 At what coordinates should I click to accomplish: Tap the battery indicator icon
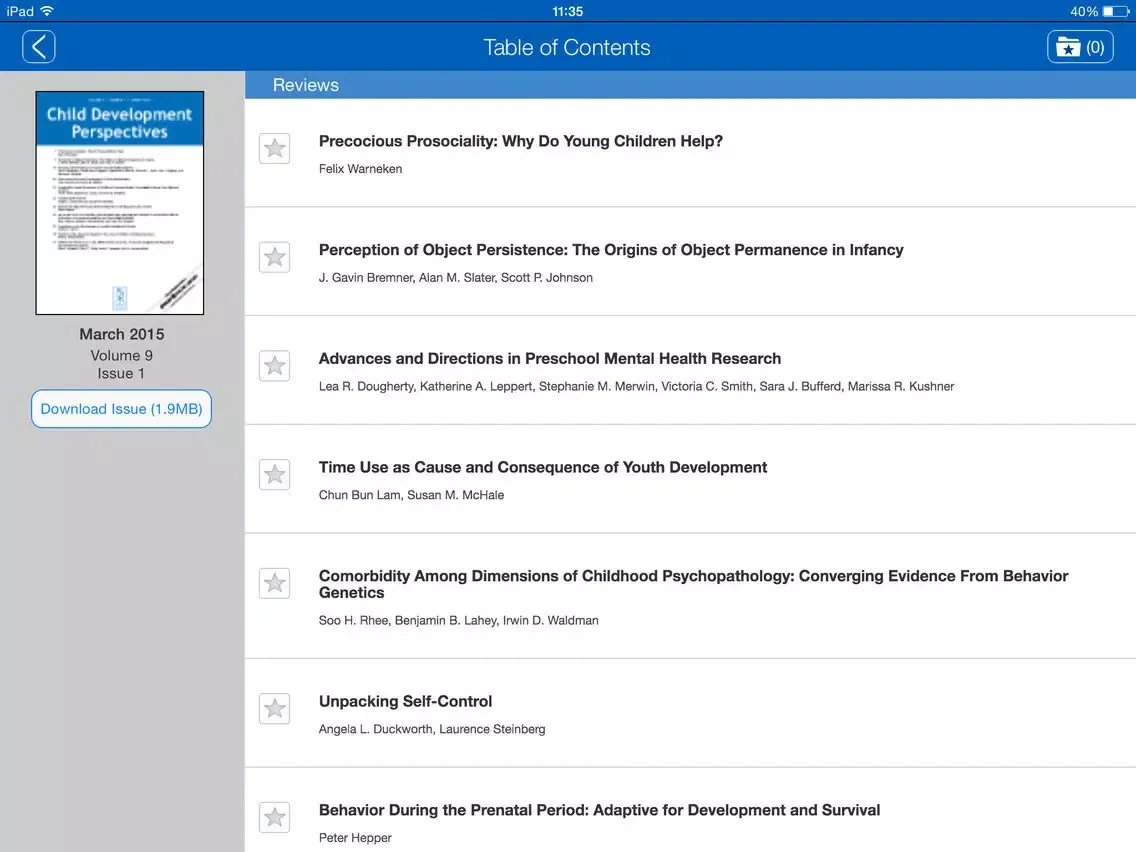[1116, 11]
